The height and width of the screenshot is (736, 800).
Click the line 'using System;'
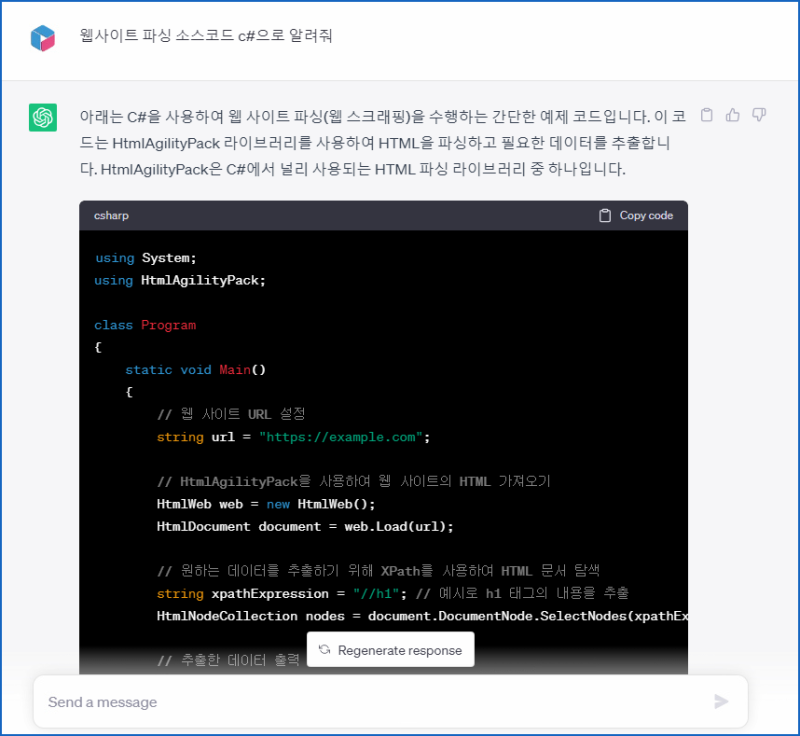point(146,258)
